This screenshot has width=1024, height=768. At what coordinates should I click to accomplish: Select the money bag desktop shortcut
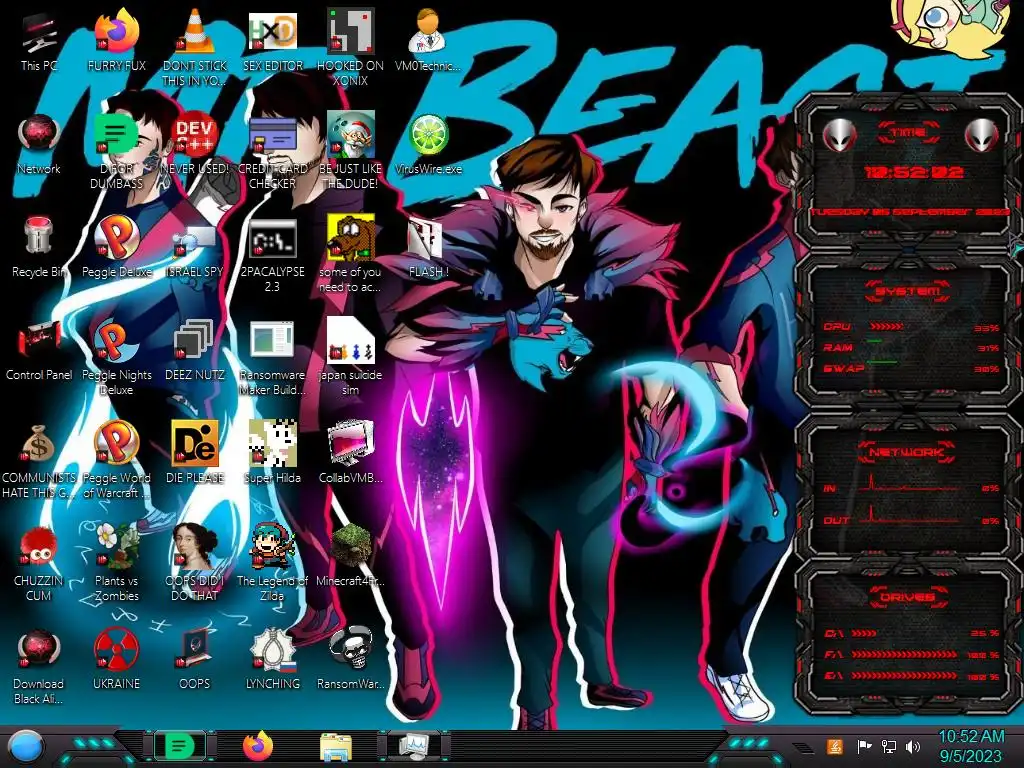(x=39, y=460)
